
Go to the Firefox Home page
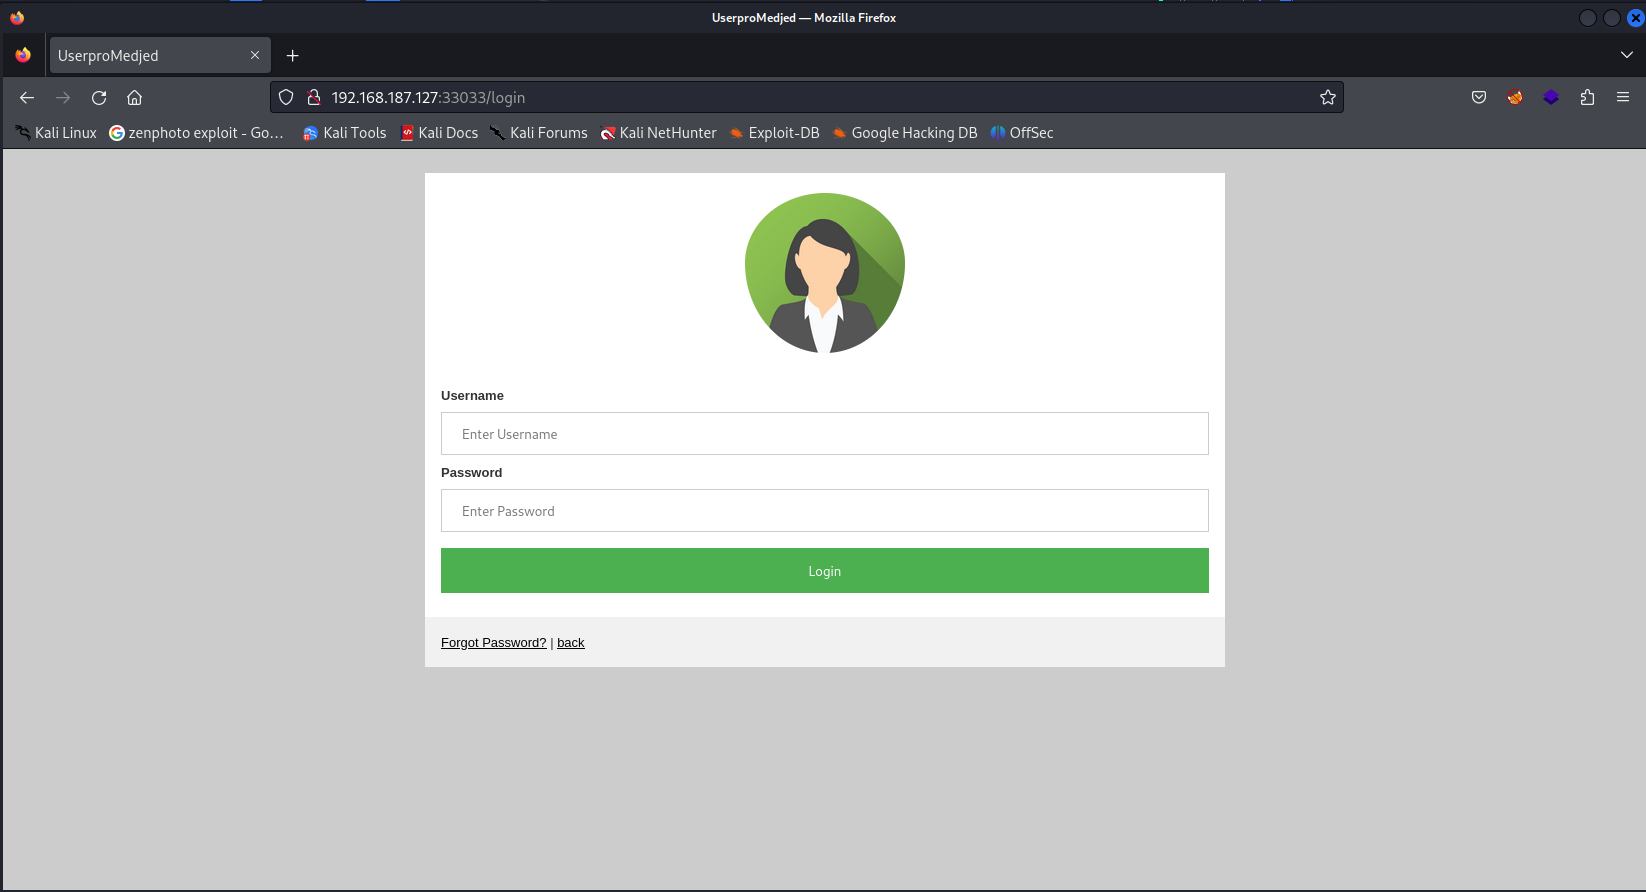pos(135,97)
